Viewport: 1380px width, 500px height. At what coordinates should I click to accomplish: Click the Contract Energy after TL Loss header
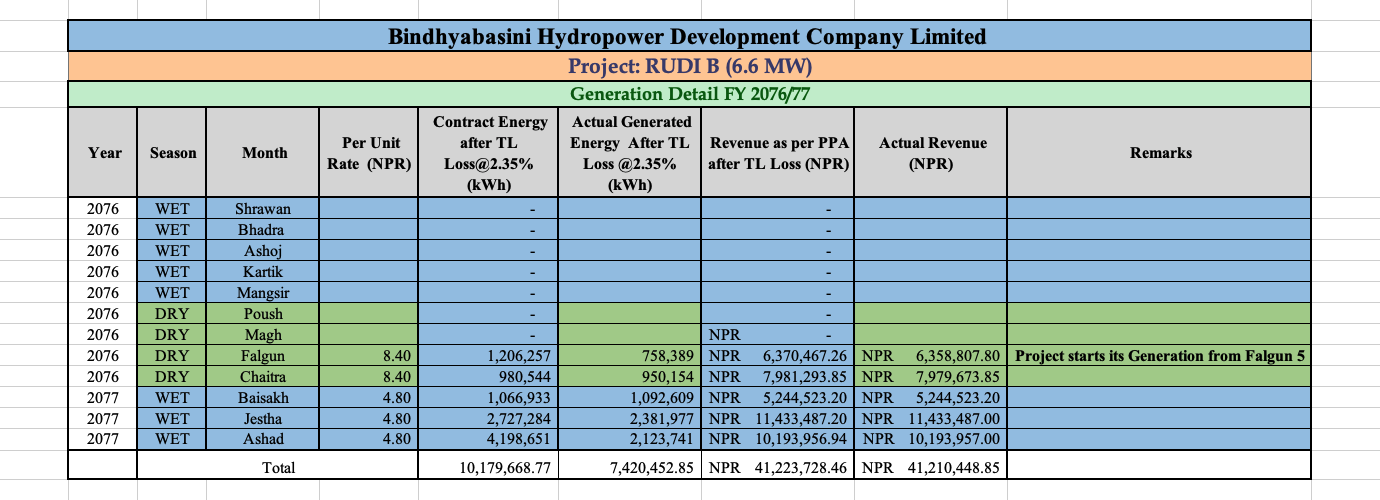point(489,153)
